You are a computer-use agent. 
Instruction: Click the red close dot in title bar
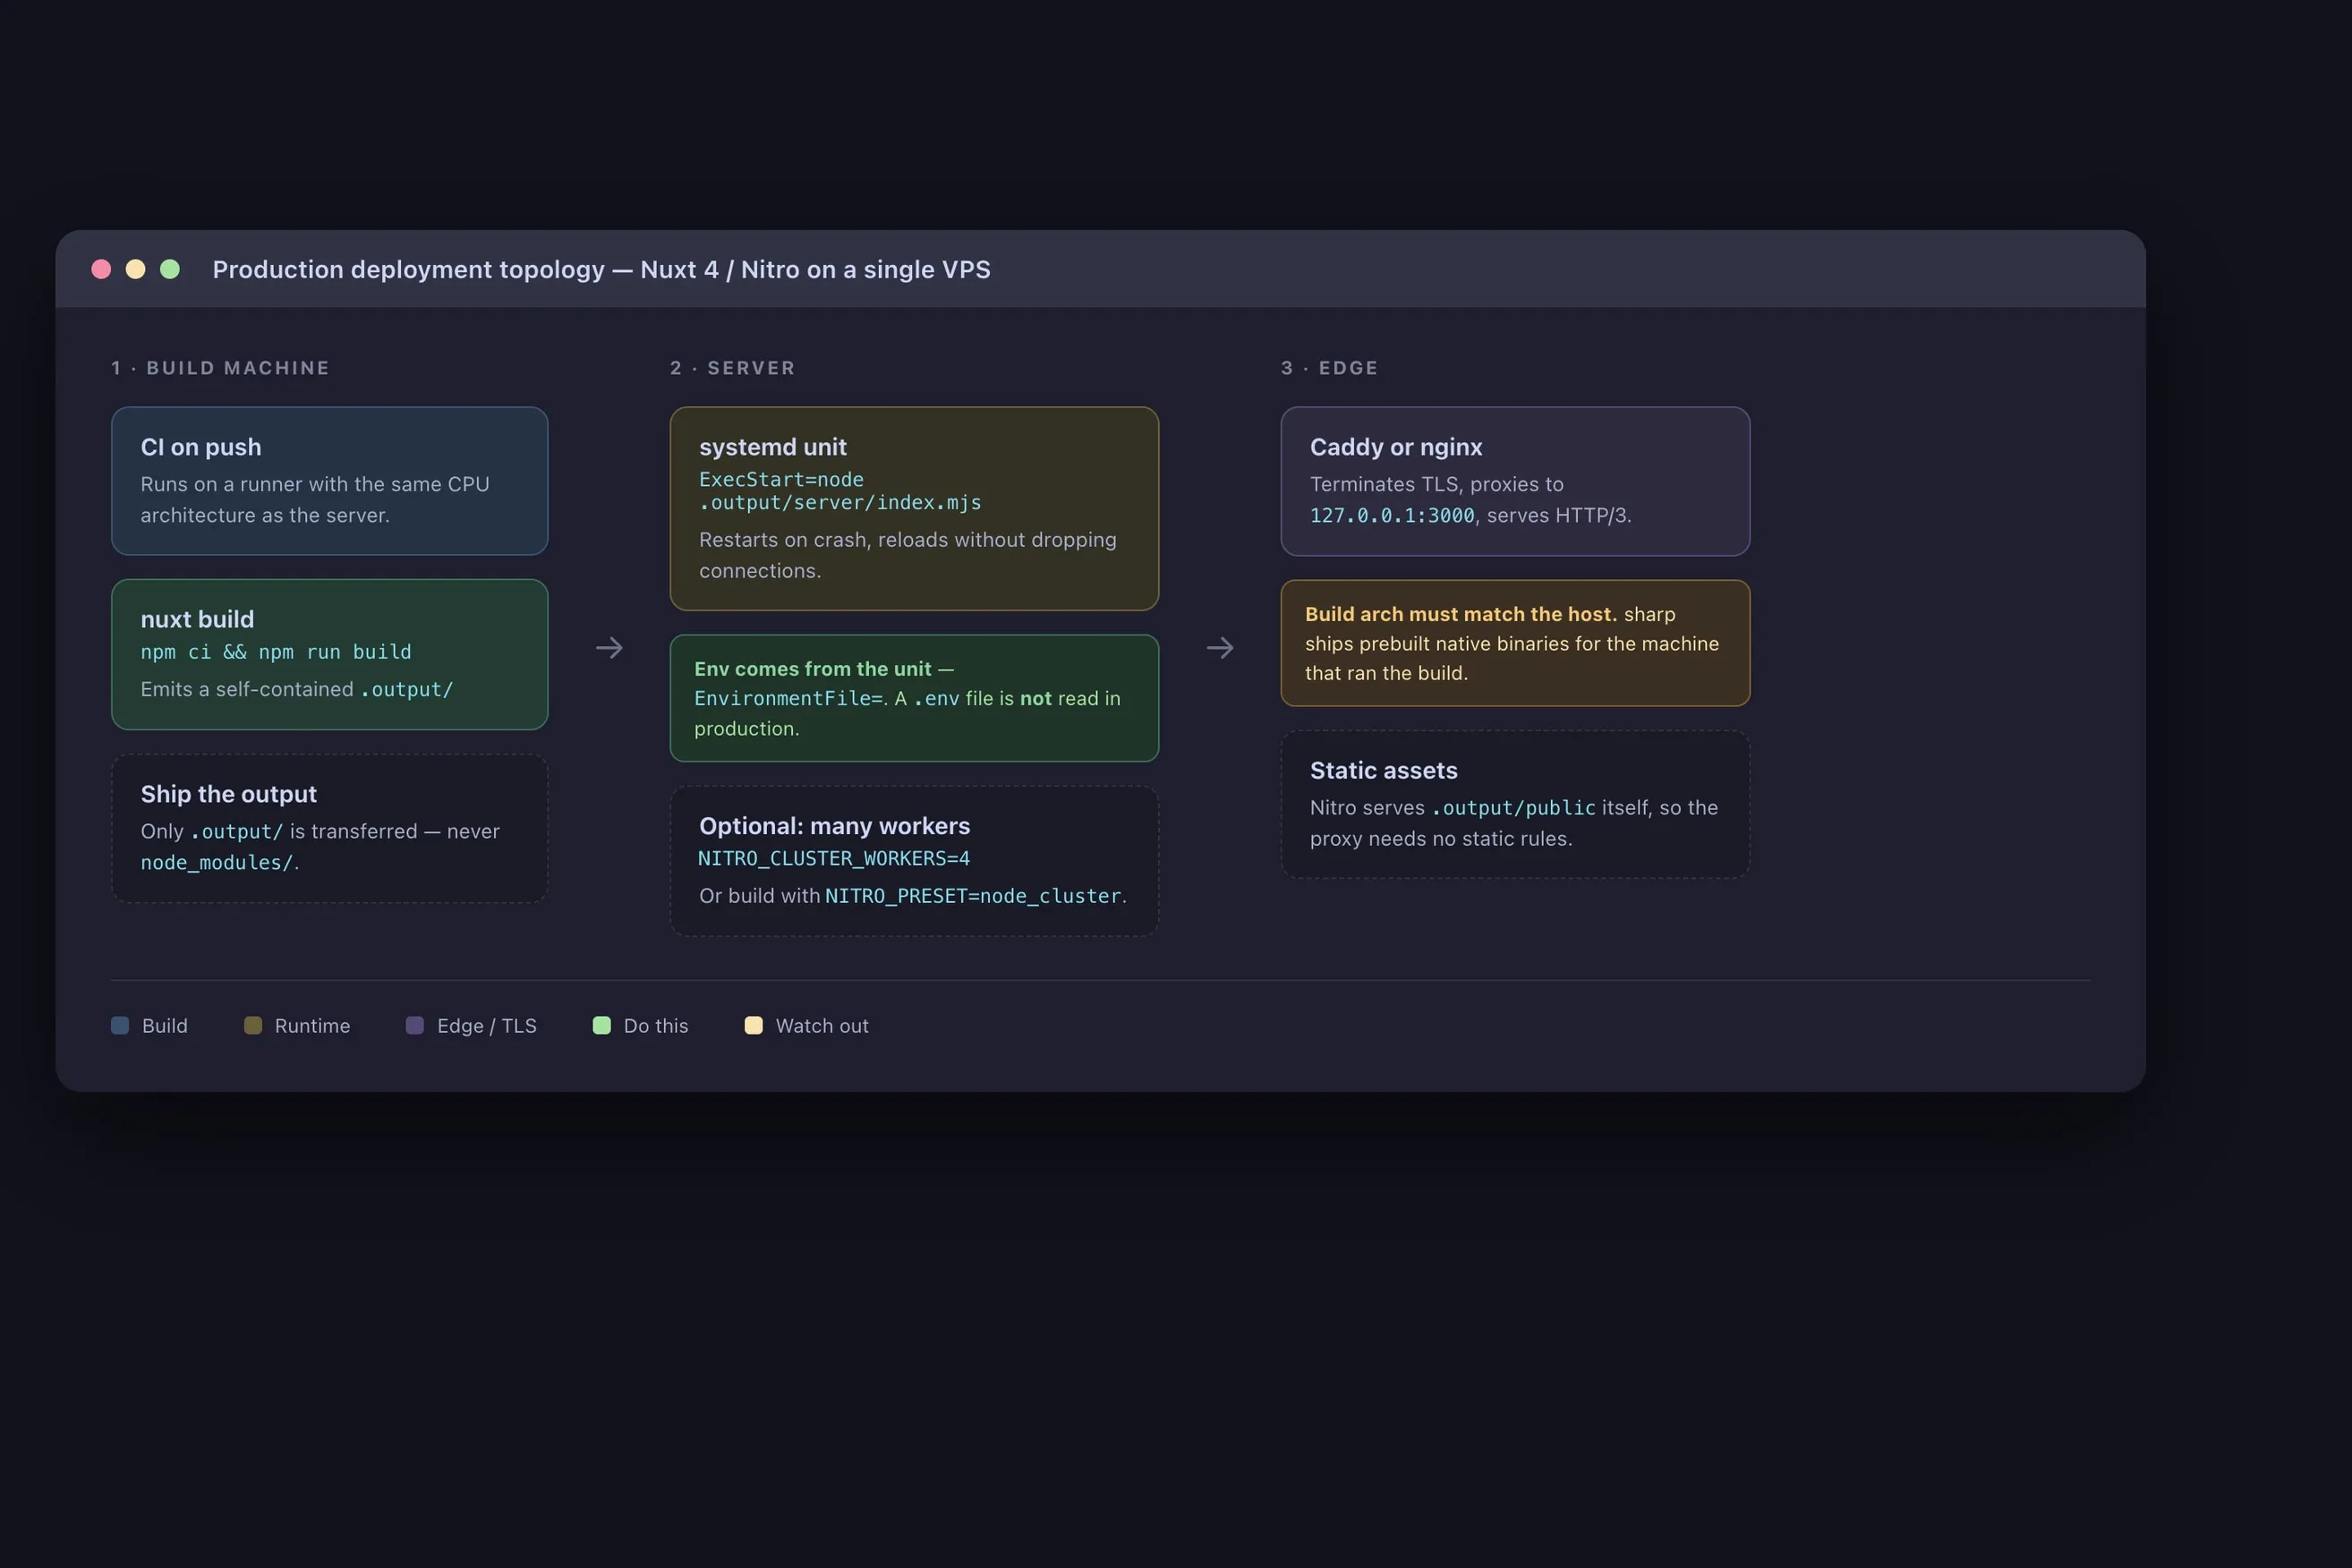click(x=101, y=269)
